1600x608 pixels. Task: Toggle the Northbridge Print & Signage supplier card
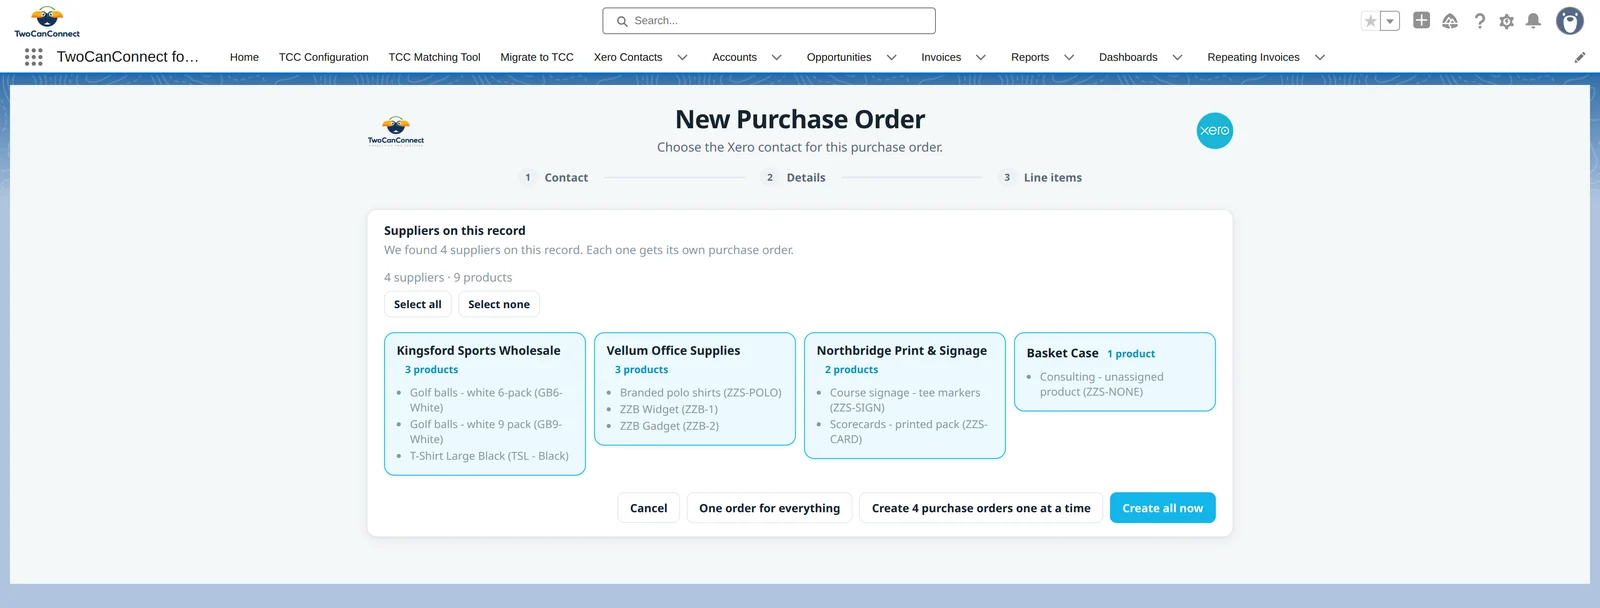[905, 396]
